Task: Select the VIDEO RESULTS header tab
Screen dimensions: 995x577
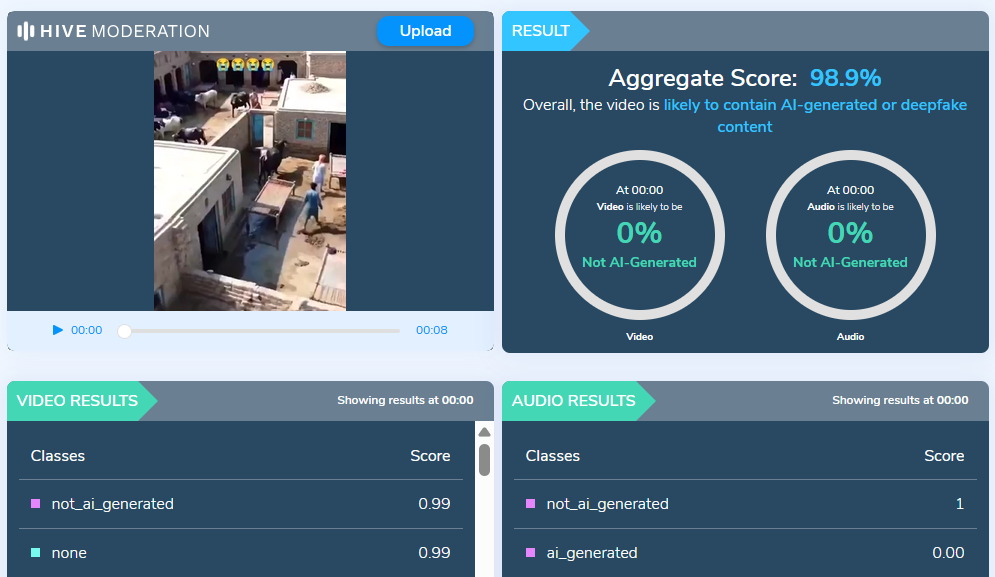Action: [78, 401]
